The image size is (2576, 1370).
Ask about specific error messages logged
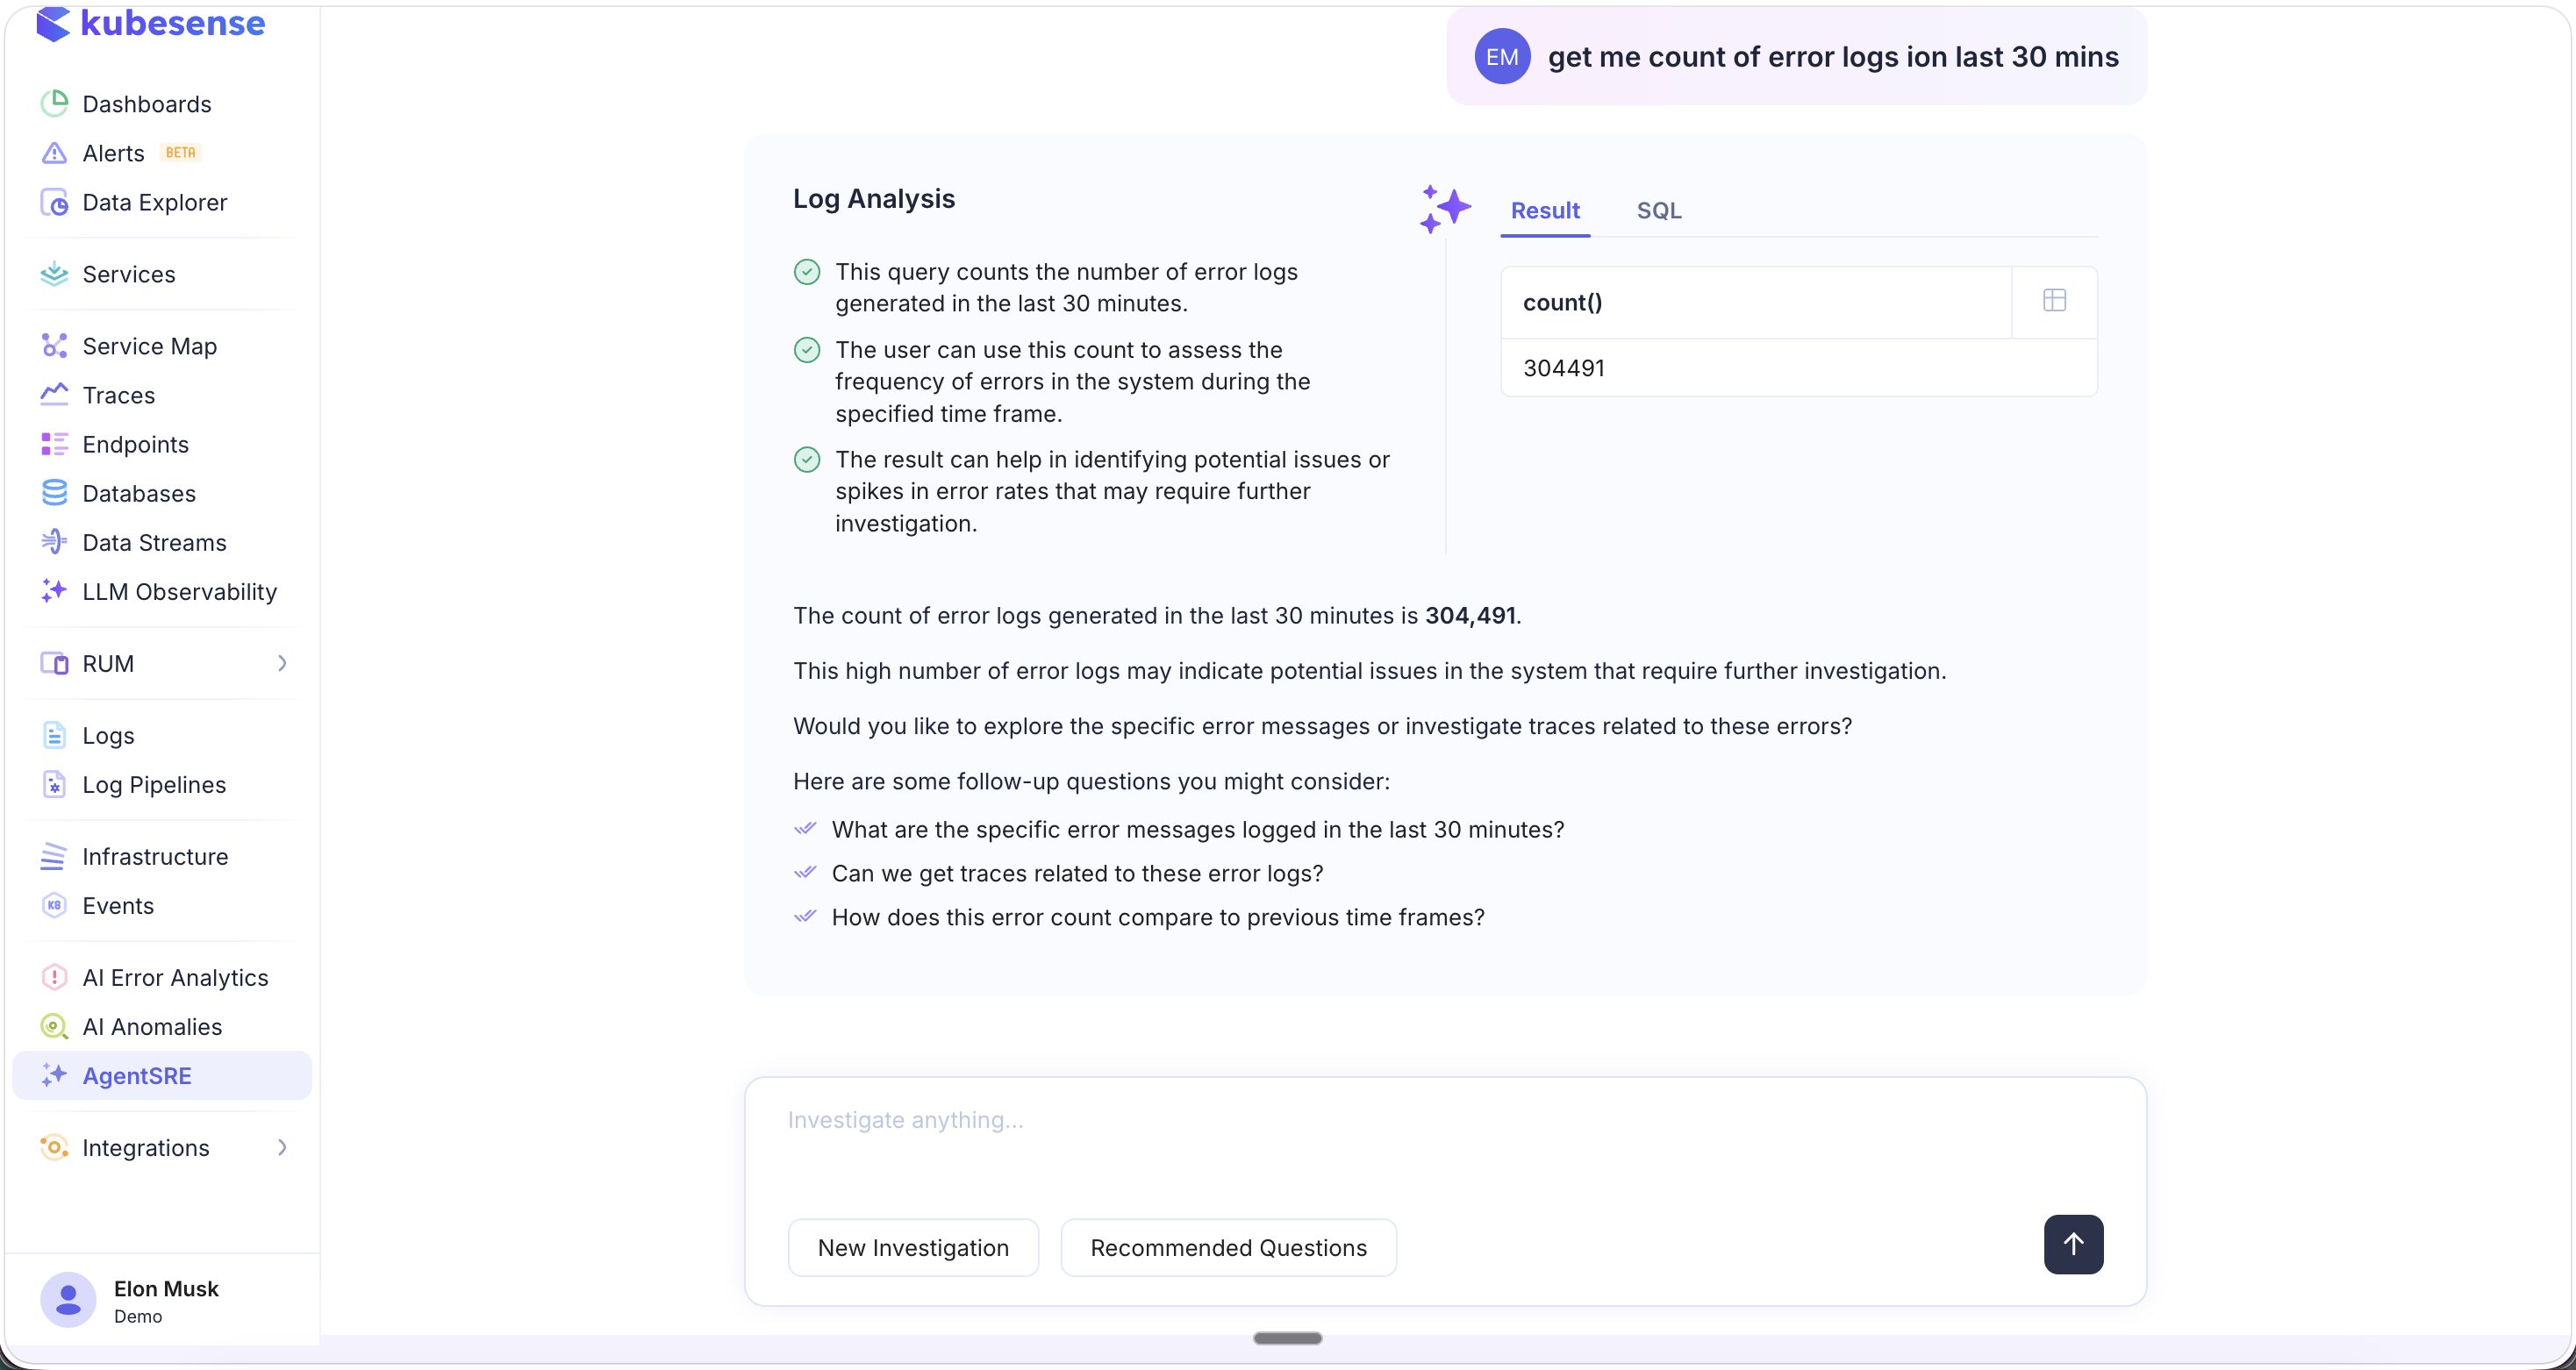coord(1198,829)
